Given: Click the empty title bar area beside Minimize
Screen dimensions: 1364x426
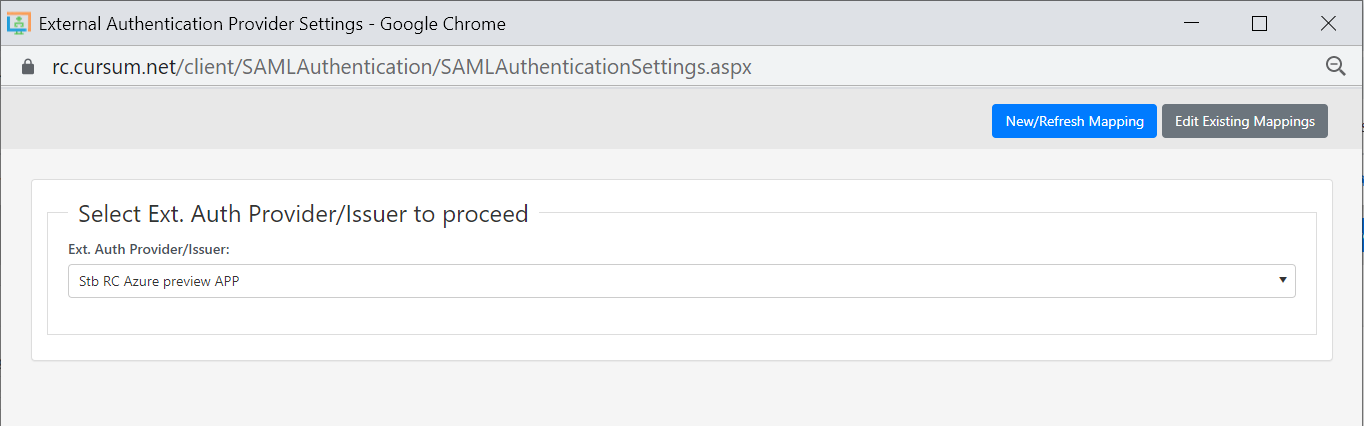Looking at the screenshot, I should pos(900,23).
